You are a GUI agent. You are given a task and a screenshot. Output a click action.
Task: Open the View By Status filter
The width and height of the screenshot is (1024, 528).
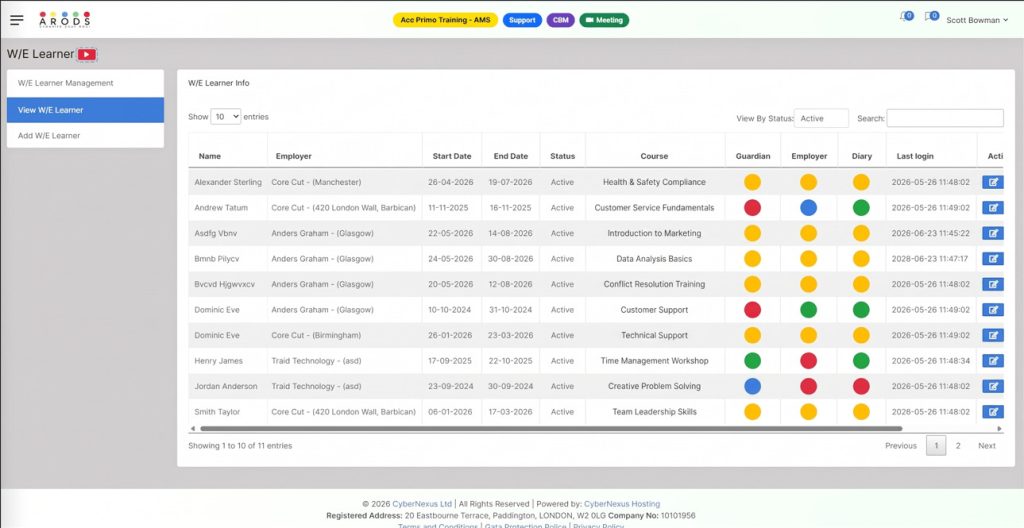821,118
